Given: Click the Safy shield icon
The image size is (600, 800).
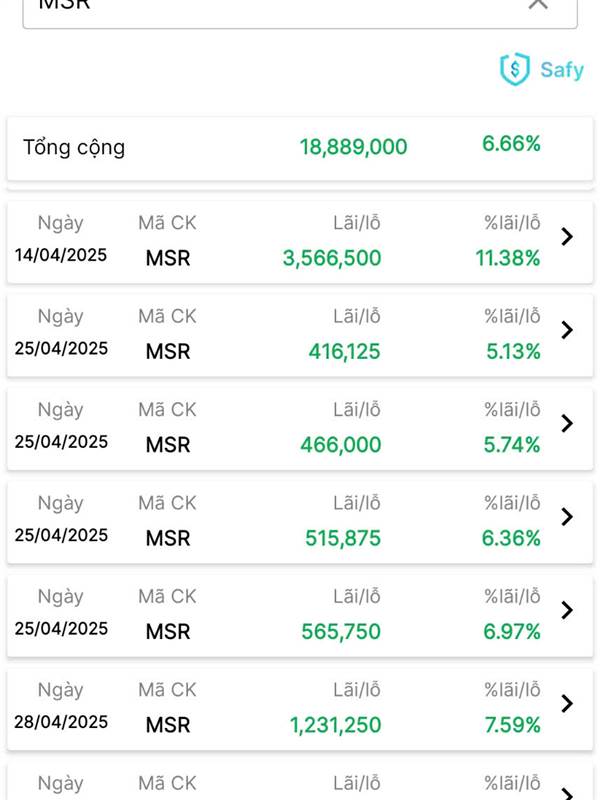Looking at the screenshot, I should (514, 69).
